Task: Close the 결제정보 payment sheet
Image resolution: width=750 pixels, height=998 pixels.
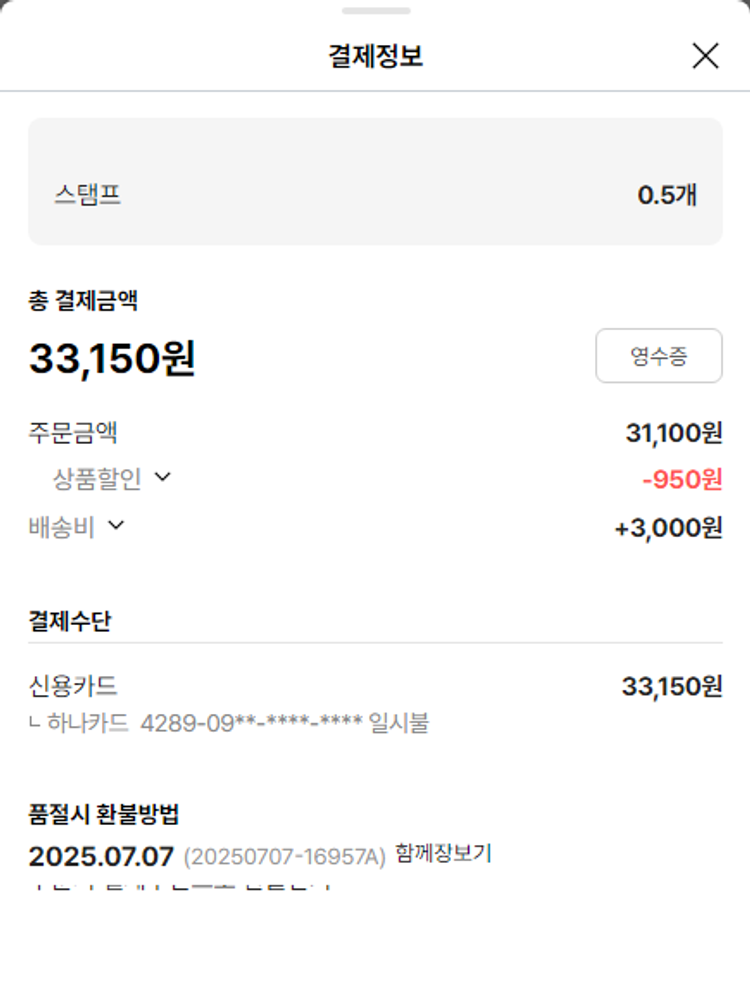Action: (x=705, y=56)
